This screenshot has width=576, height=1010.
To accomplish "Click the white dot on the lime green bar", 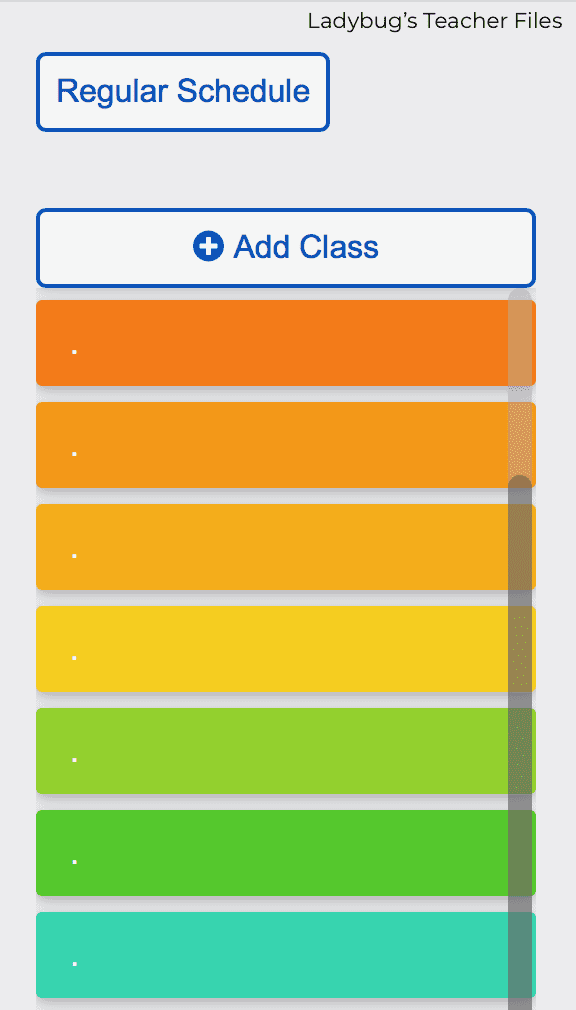I will (75, 760).
